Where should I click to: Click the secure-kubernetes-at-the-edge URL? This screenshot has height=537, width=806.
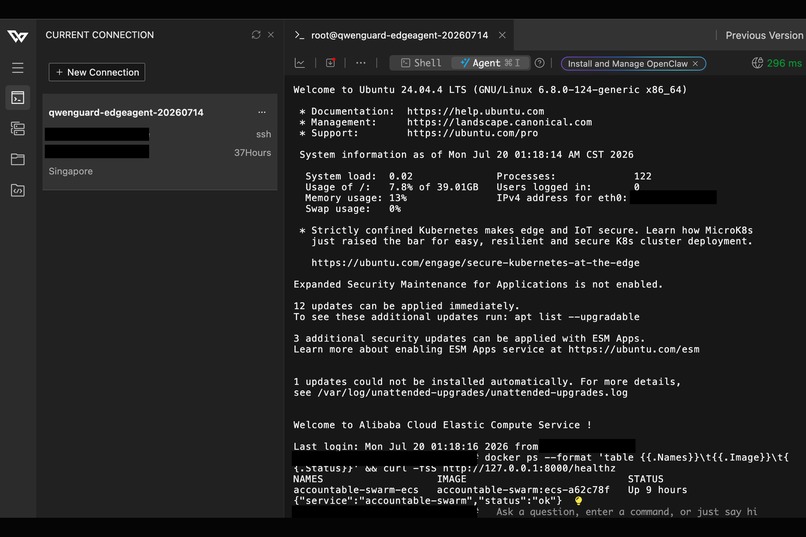tap(475, 263)
